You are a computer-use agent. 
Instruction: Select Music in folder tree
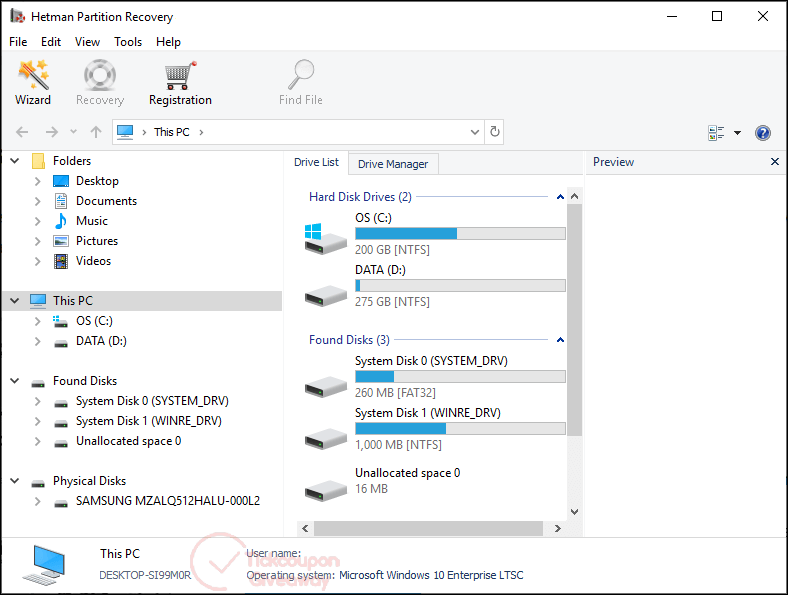[91, 221]
